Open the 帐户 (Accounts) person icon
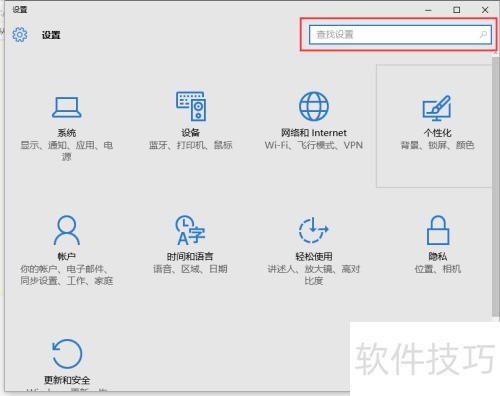 (67, 230)
